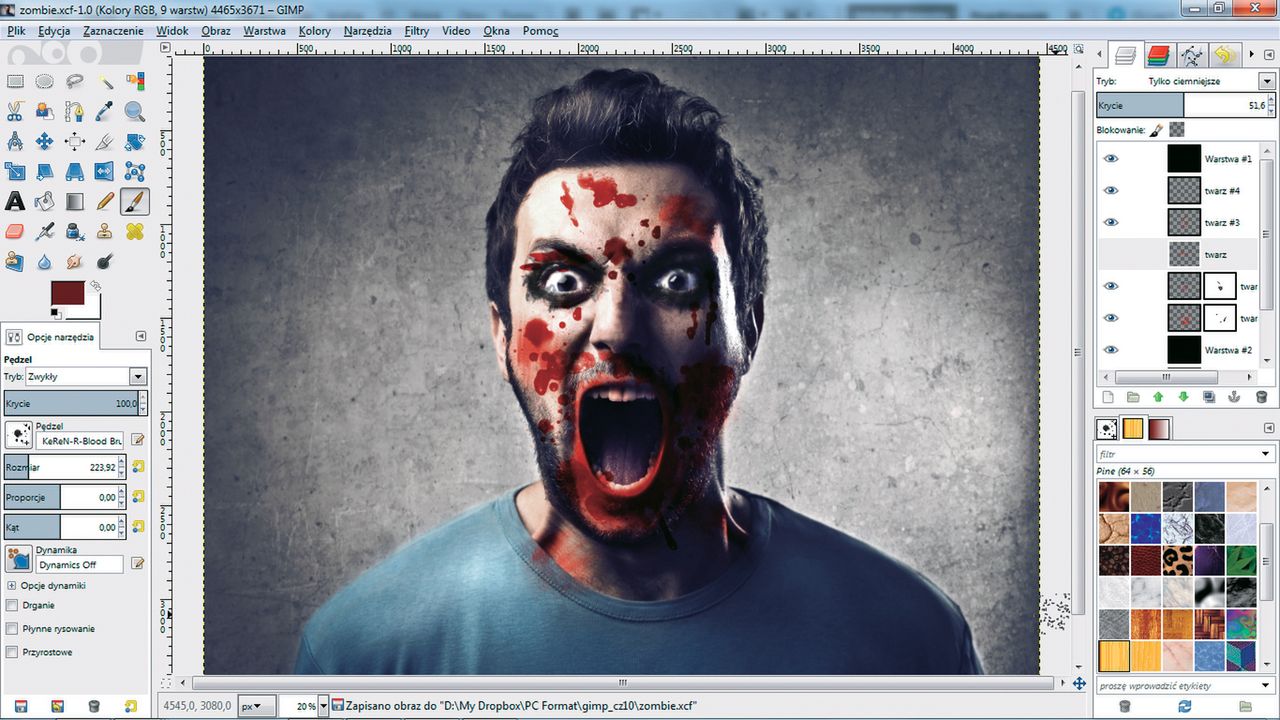Select the Eraser tool
The image size is (1280, 720).
click(15, 232)
